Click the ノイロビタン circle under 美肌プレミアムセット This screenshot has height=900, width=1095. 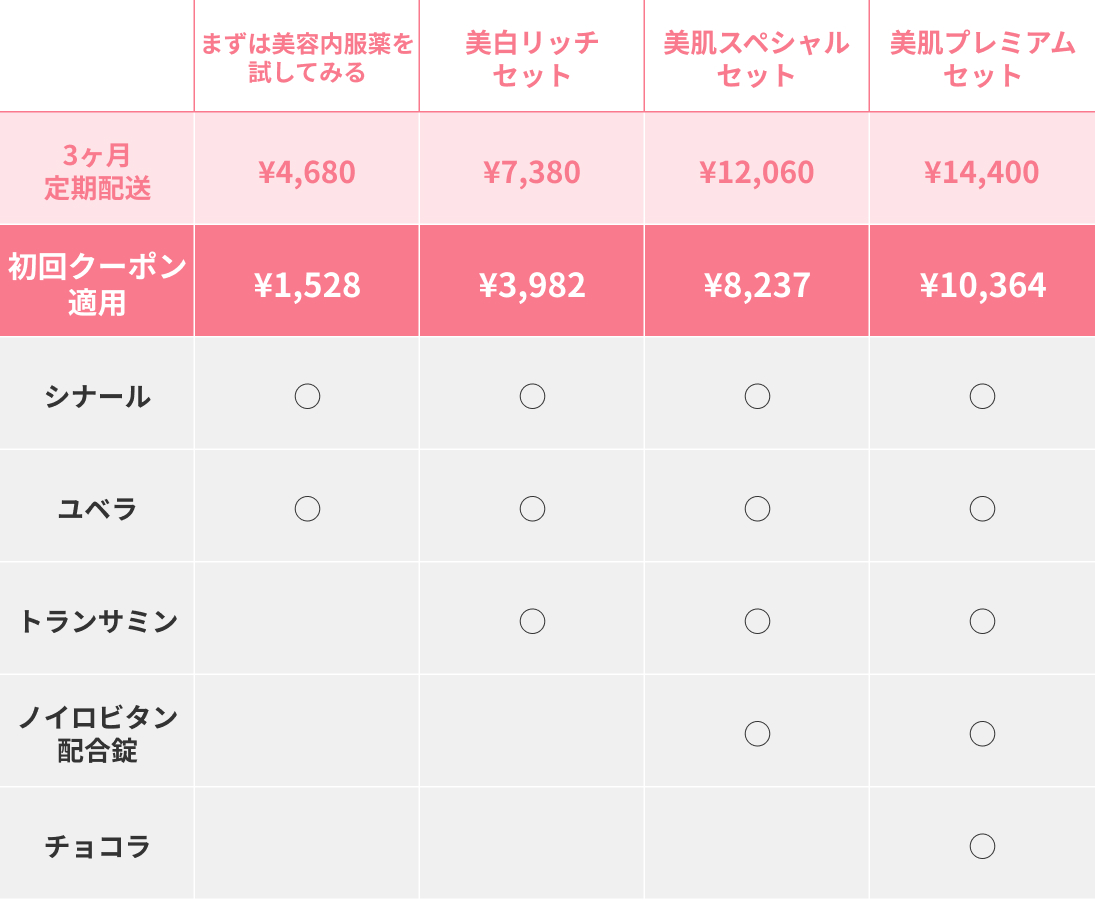click(982, 733)
